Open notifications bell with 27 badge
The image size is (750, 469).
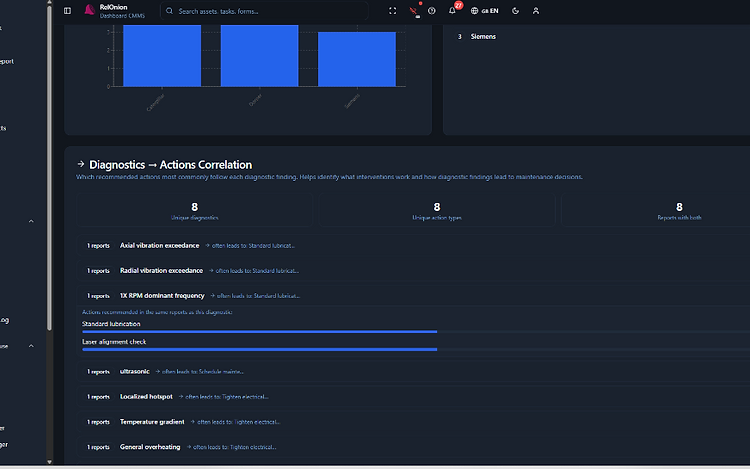pyautogui.click(x=452, y=11)
